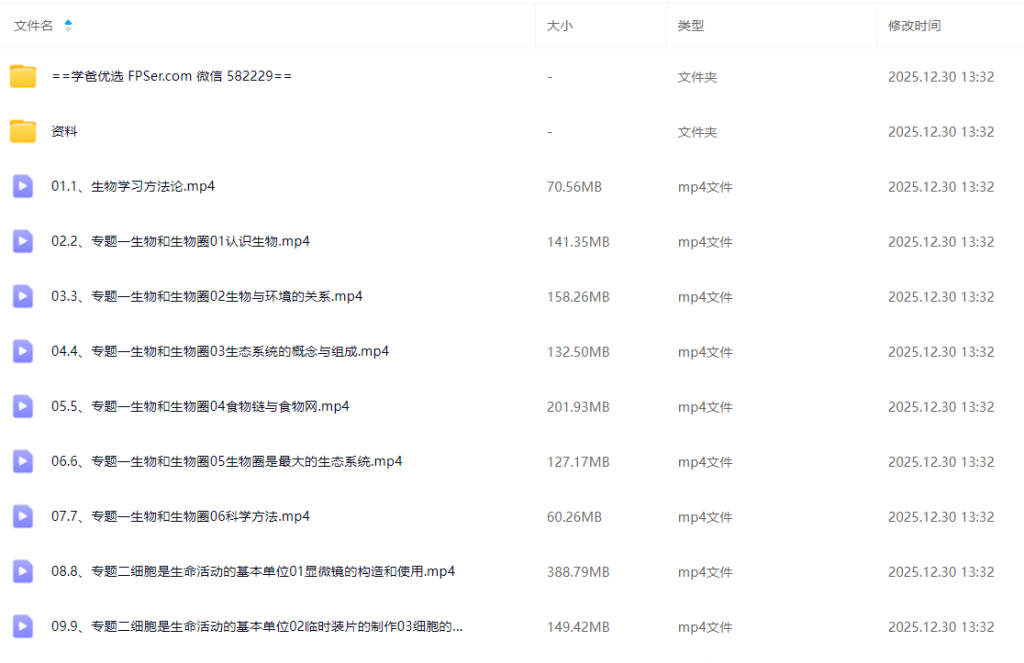Click video icon of 07.7 科学方法 file
Image resolution: width=1024 pixels, height=663 pixels.
pyautogui.click(x=23, y=516)
